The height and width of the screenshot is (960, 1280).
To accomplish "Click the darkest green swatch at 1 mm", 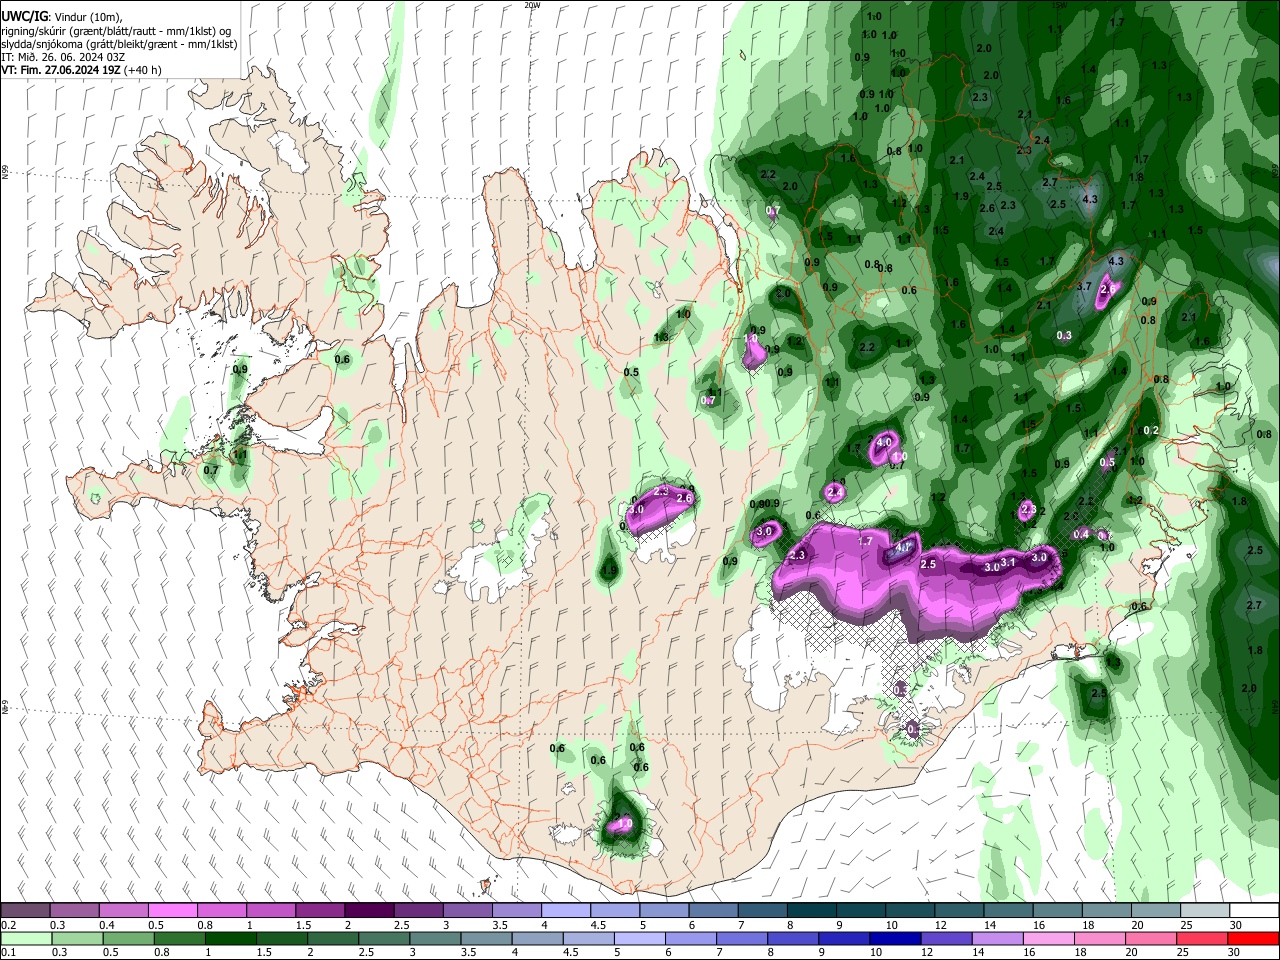I will coord(230,938).
